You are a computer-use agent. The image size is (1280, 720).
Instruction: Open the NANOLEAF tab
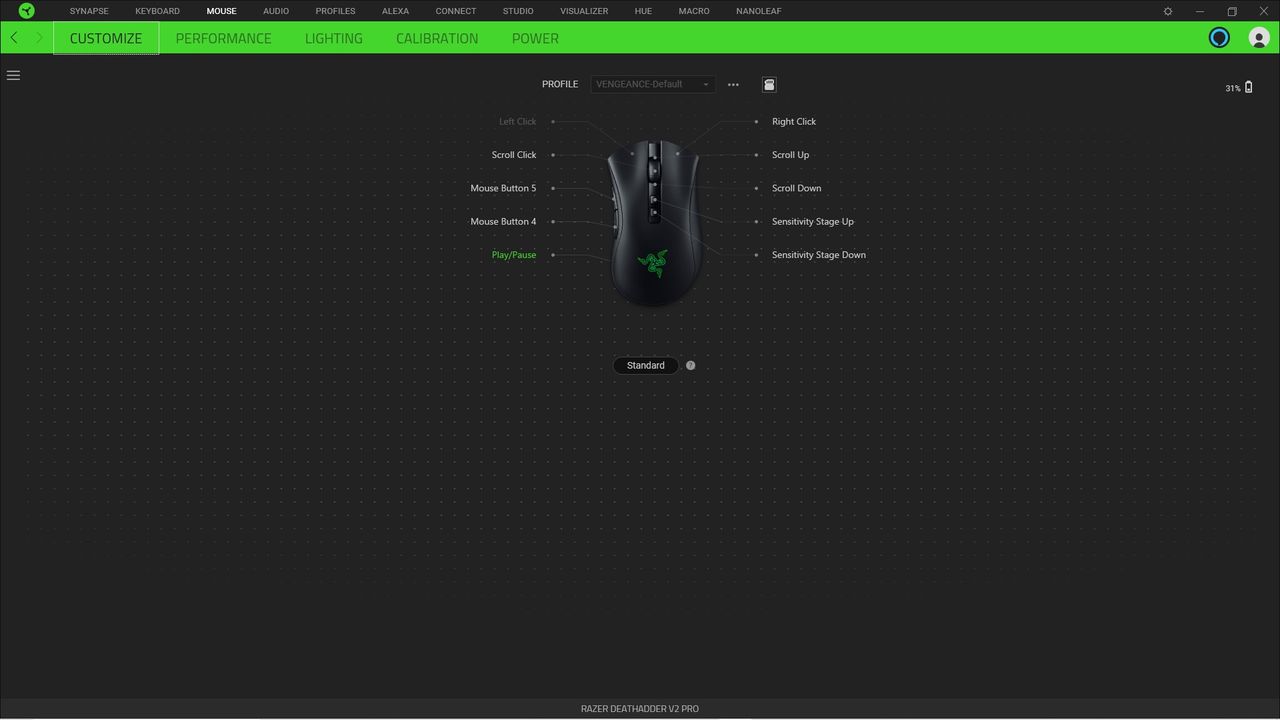tap(759, 11)
